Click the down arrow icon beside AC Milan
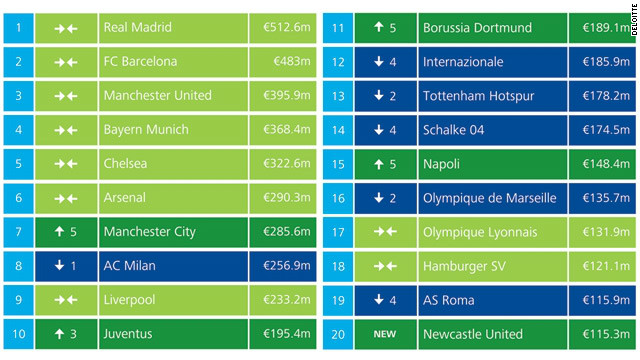Screen dimensions: 640x360 59,266
